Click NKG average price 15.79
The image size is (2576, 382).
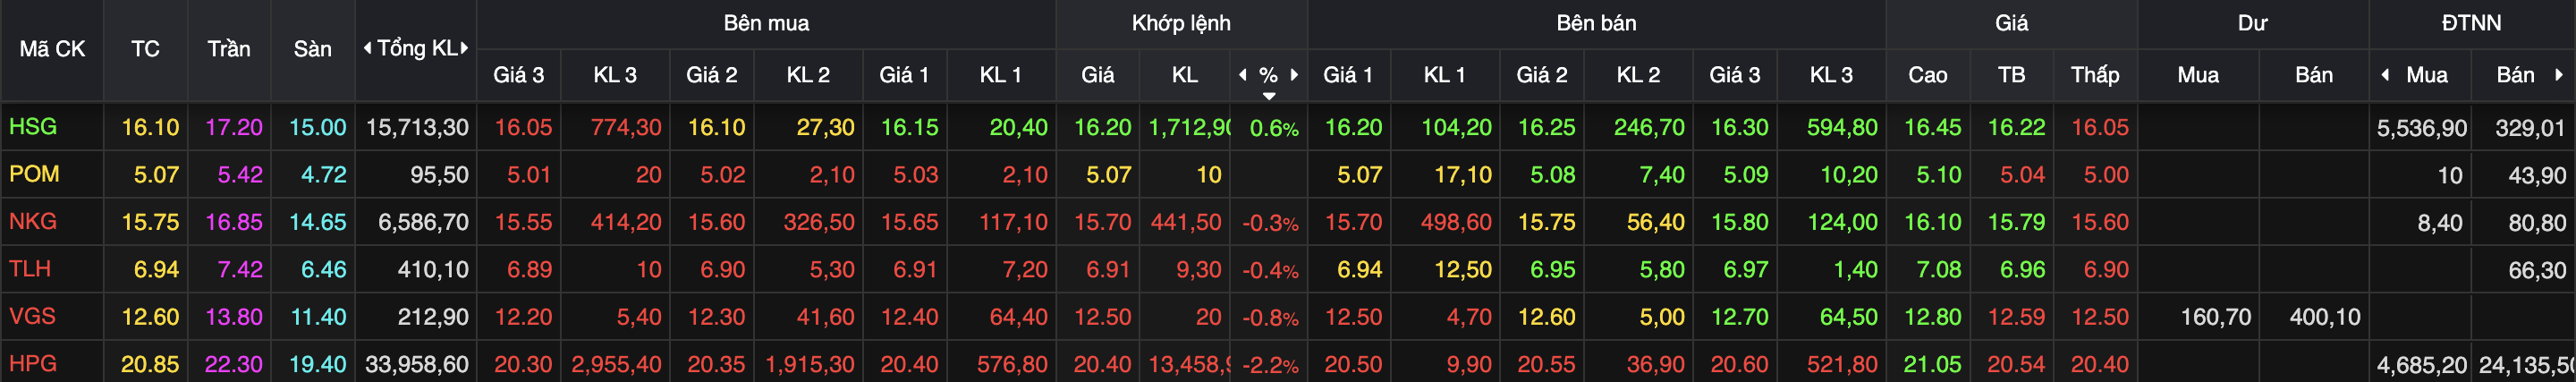2016,222
